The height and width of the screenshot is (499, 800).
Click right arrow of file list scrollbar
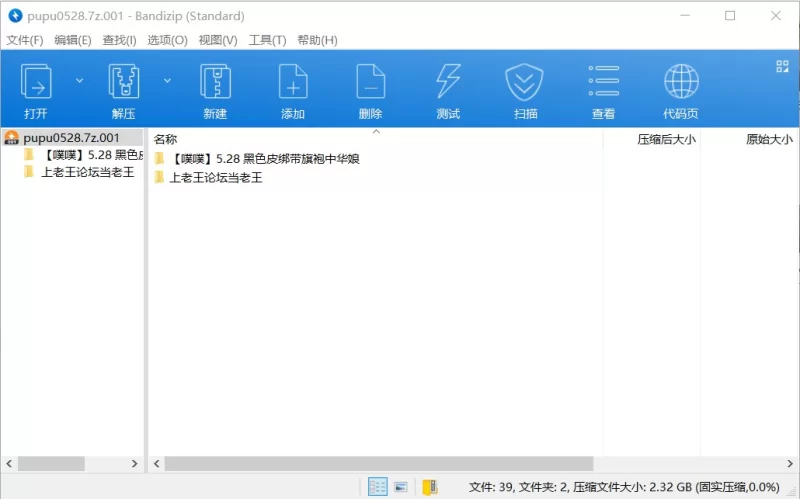(790, 464)
